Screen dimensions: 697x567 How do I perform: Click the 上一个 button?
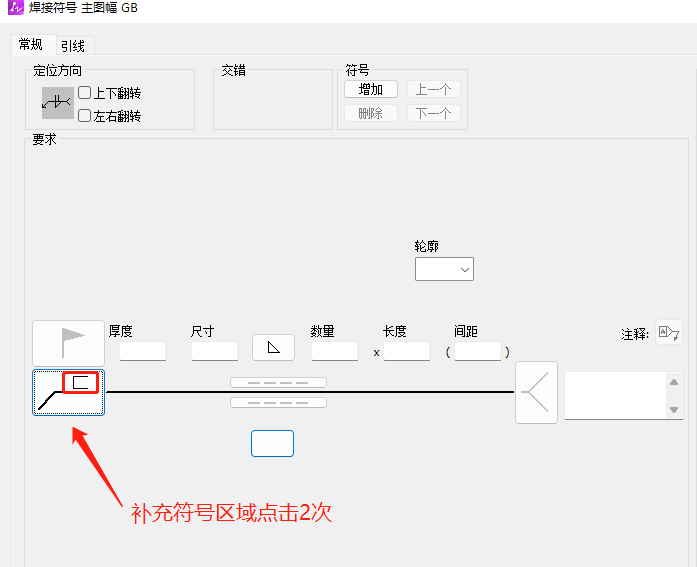[433, 89]
